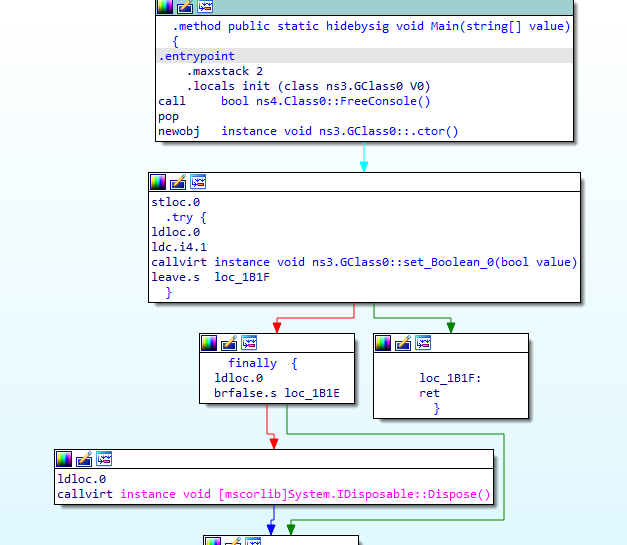The image size is (627, 545).
Task: Click the pencil edit icon on the stloc.0 try node
Action: click(x=178, y=182)
